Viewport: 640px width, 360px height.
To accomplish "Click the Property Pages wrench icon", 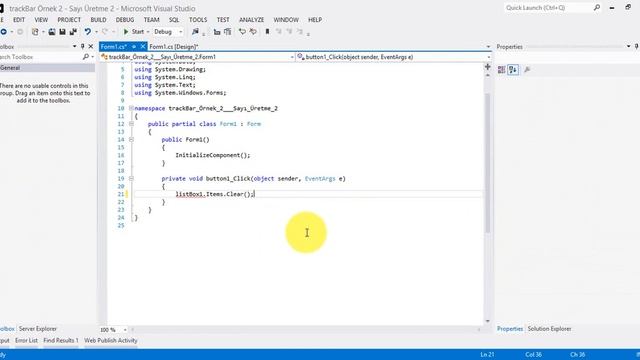I will click(527, 70).
